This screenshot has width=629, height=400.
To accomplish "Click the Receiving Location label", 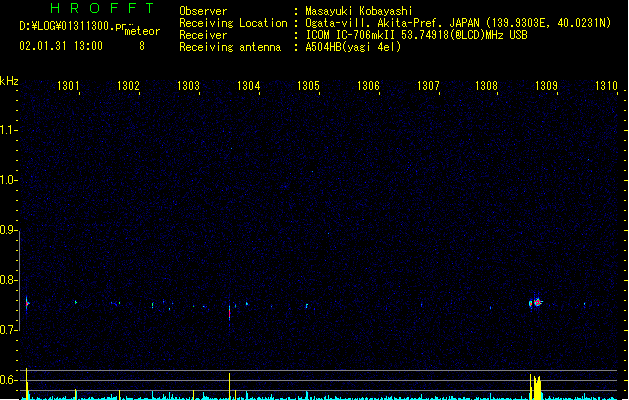I will point(233,23).
